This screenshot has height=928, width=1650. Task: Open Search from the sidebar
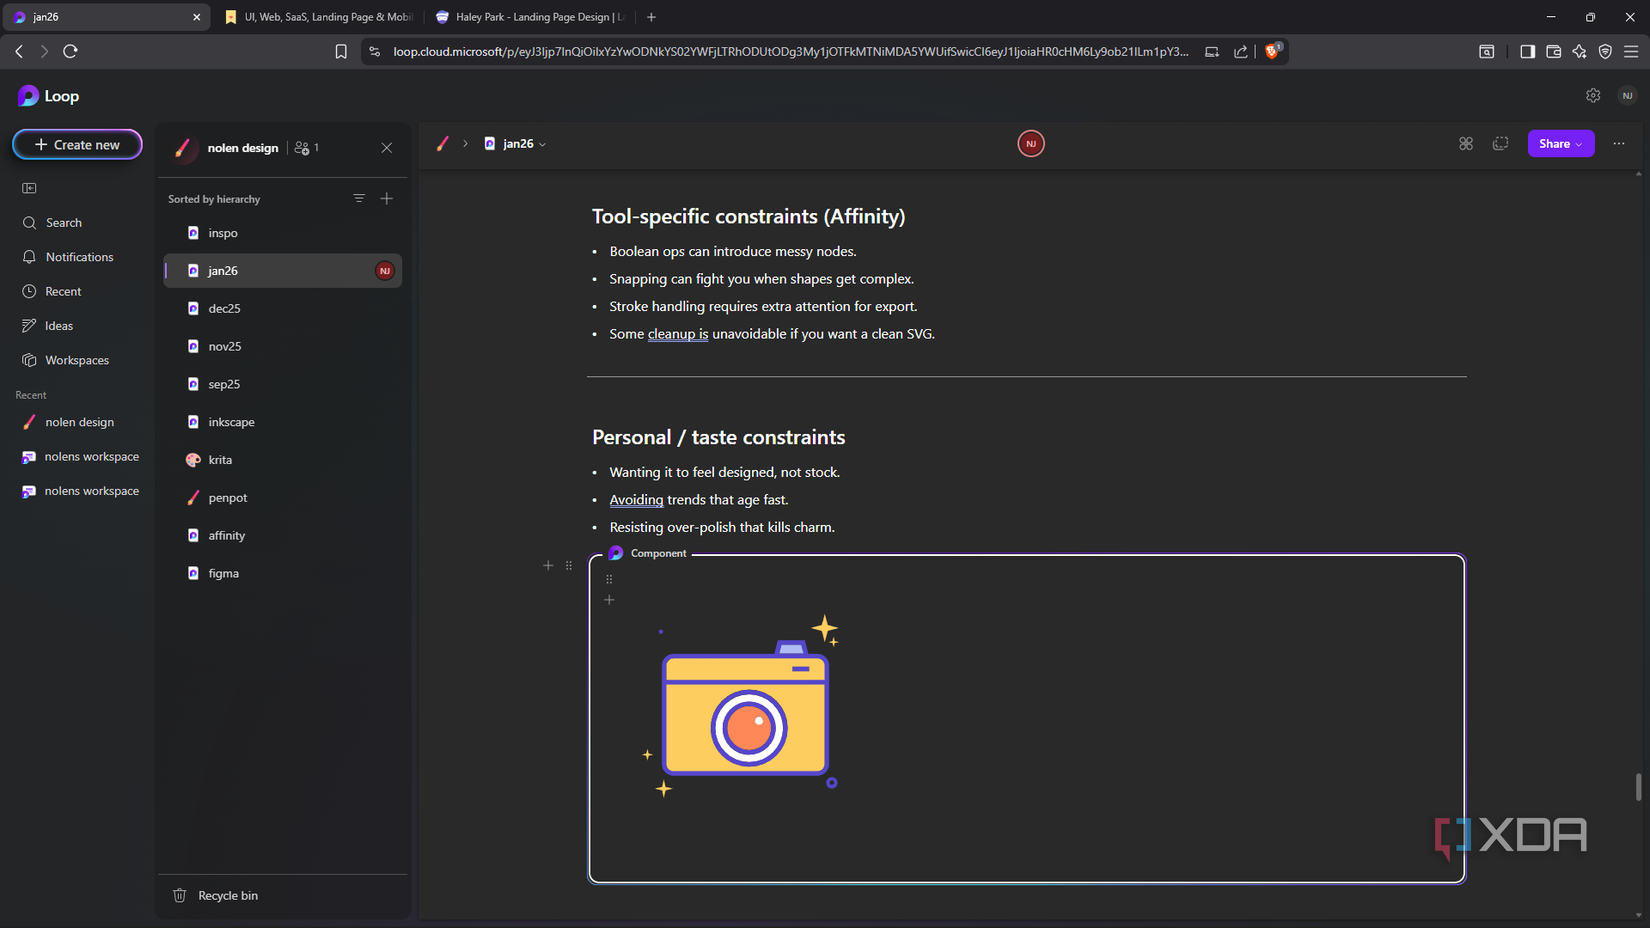63,222
